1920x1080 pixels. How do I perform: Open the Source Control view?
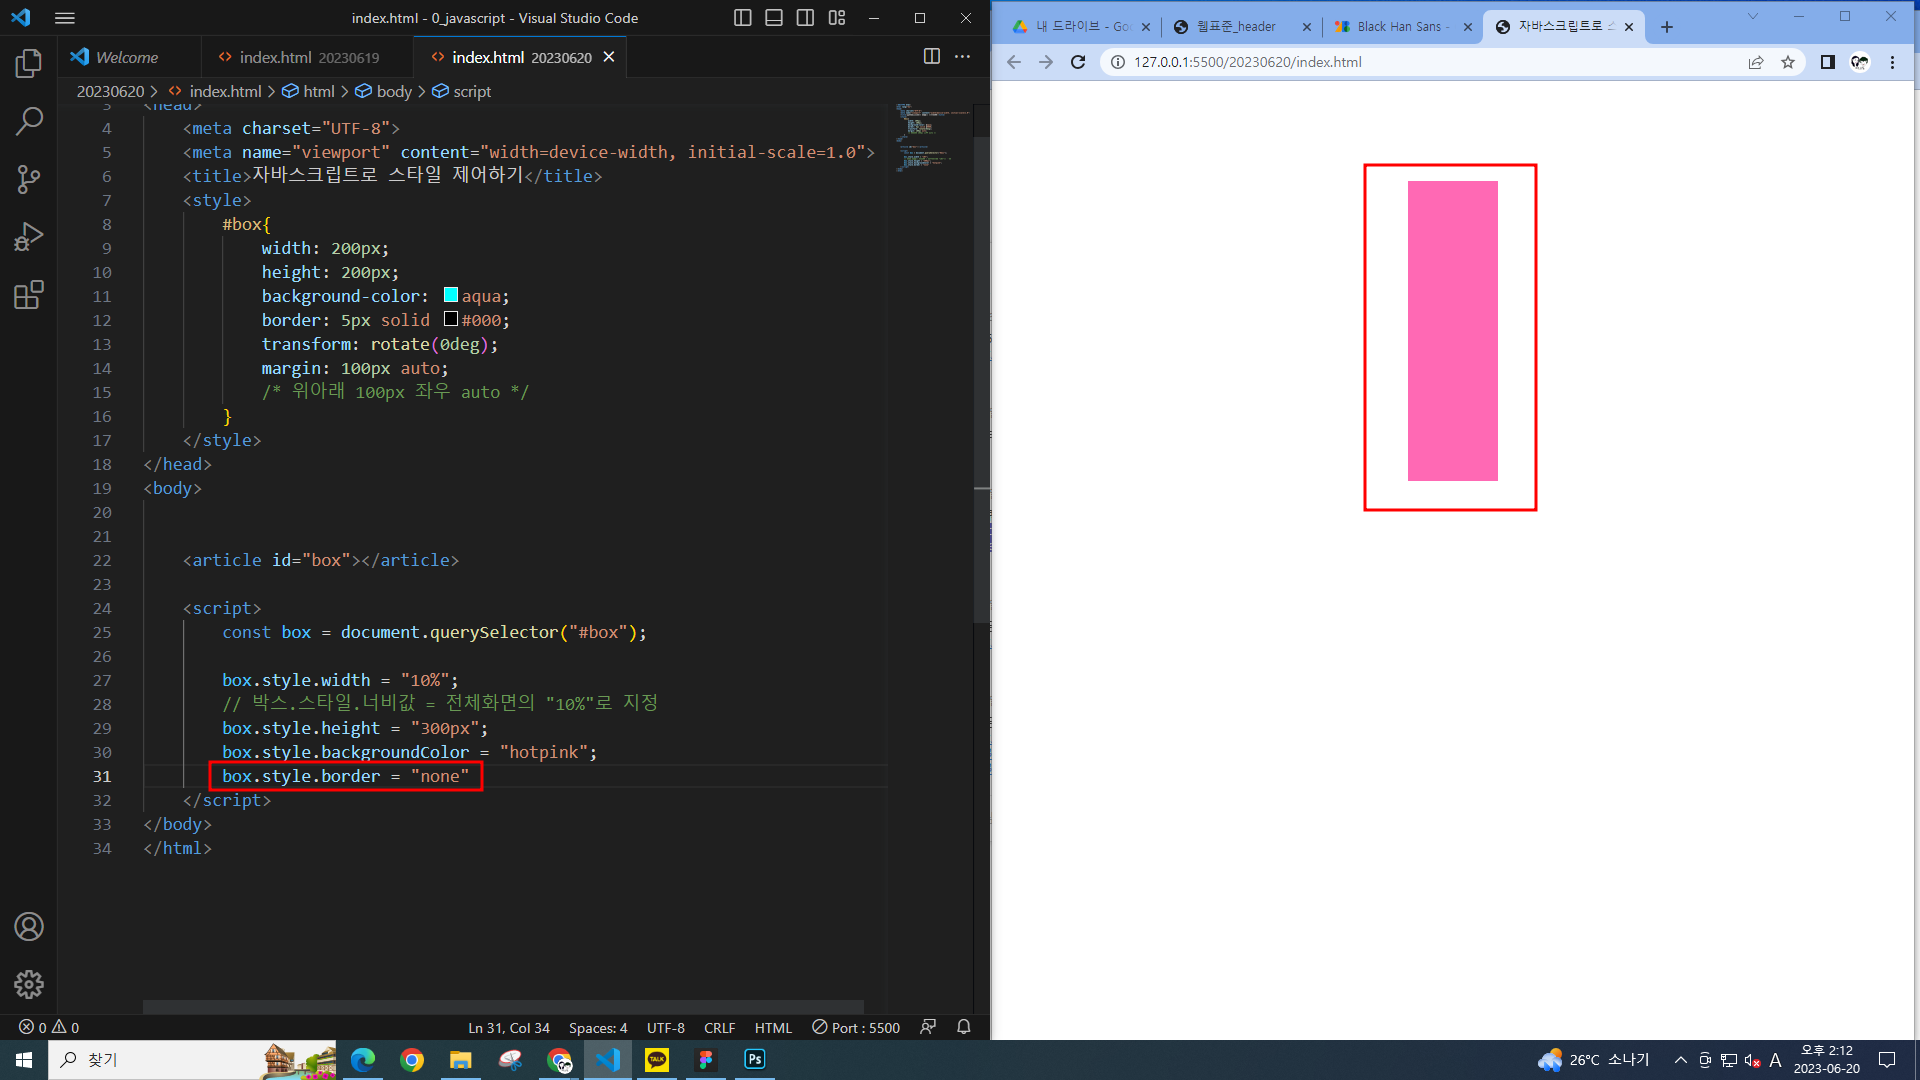point(29,180)
